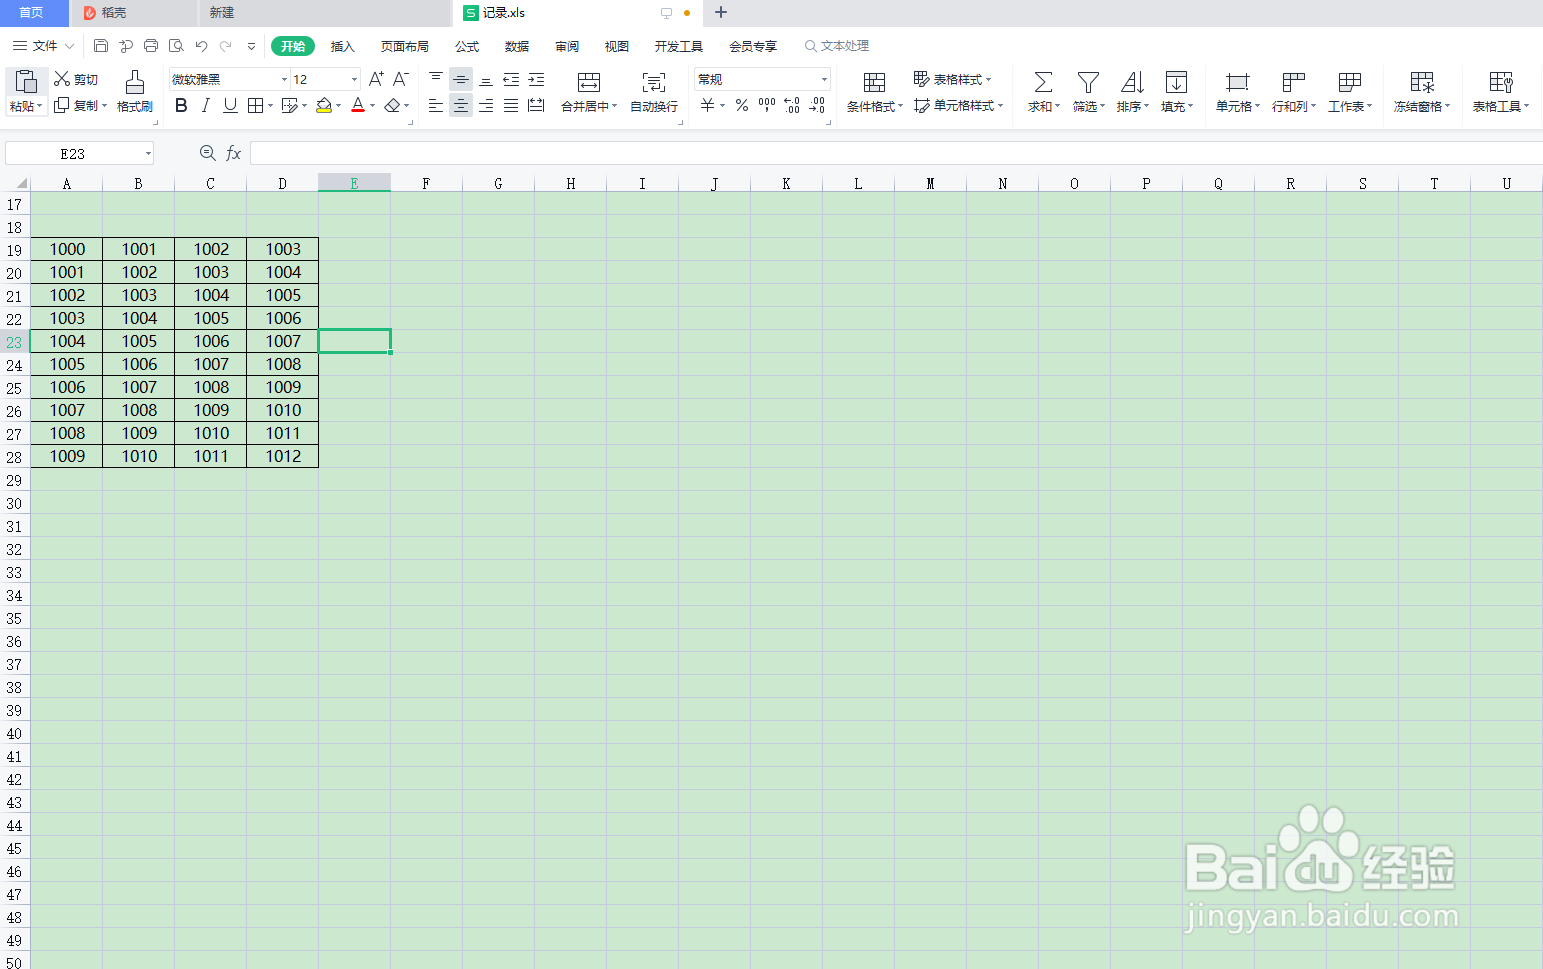Image resolution: width=1543 pixels, height=969 pixels.
Task: Open Table Style (表格样式) button
Action: [952, 79]
